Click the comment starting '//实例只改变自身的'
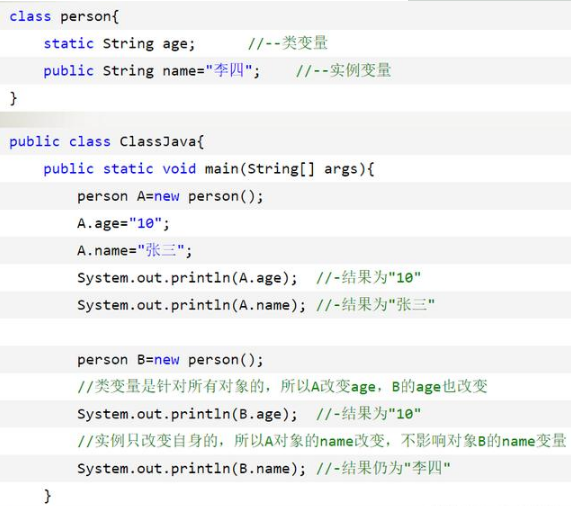 pyautogui.click(x=322, y=441)
